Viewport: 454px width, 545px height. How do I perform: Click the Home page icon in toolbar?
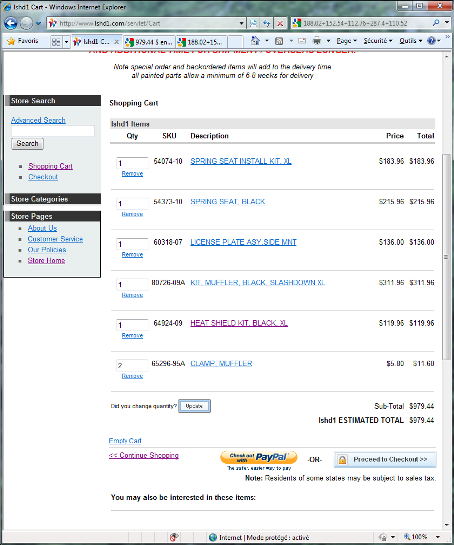[256, 41]
